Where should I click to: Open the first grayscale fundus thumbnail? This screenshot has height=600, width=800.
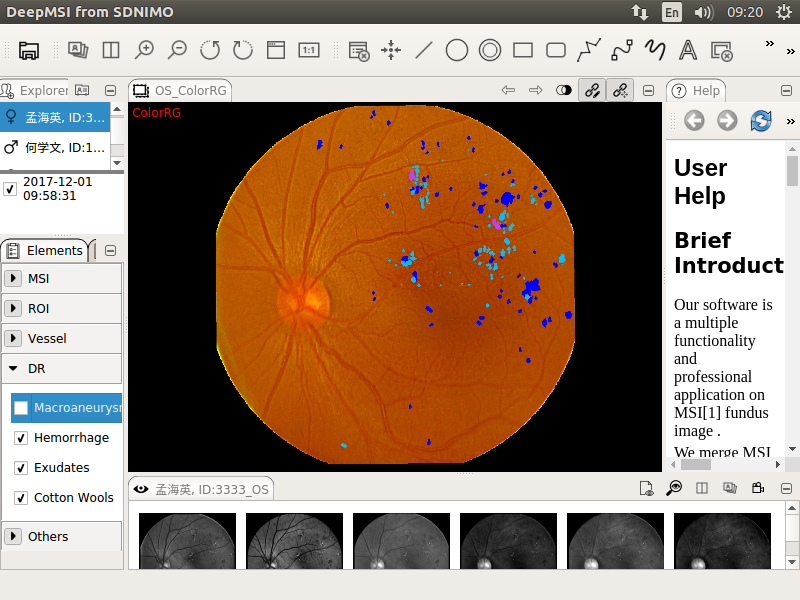[187, 541]
